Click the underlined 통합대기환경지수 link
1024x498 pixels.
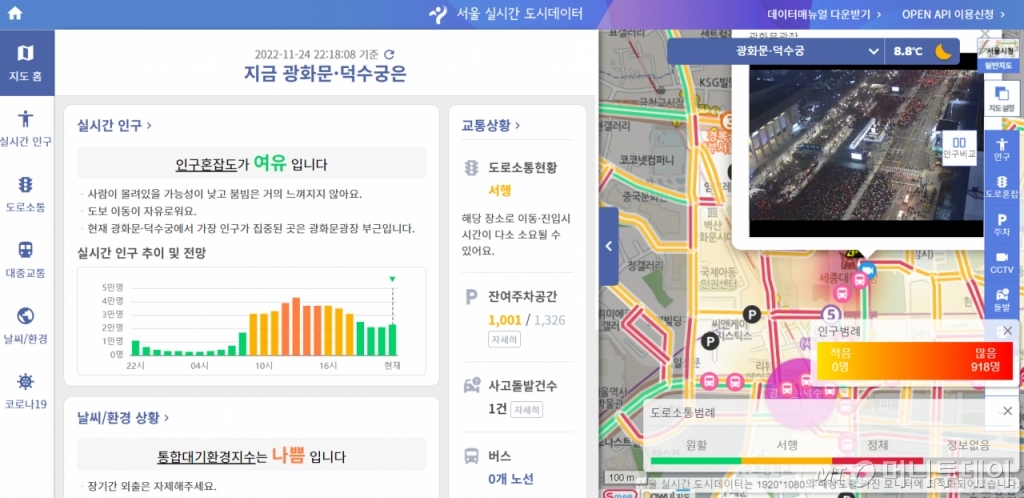pyautogui.click(x=207, y=456)
